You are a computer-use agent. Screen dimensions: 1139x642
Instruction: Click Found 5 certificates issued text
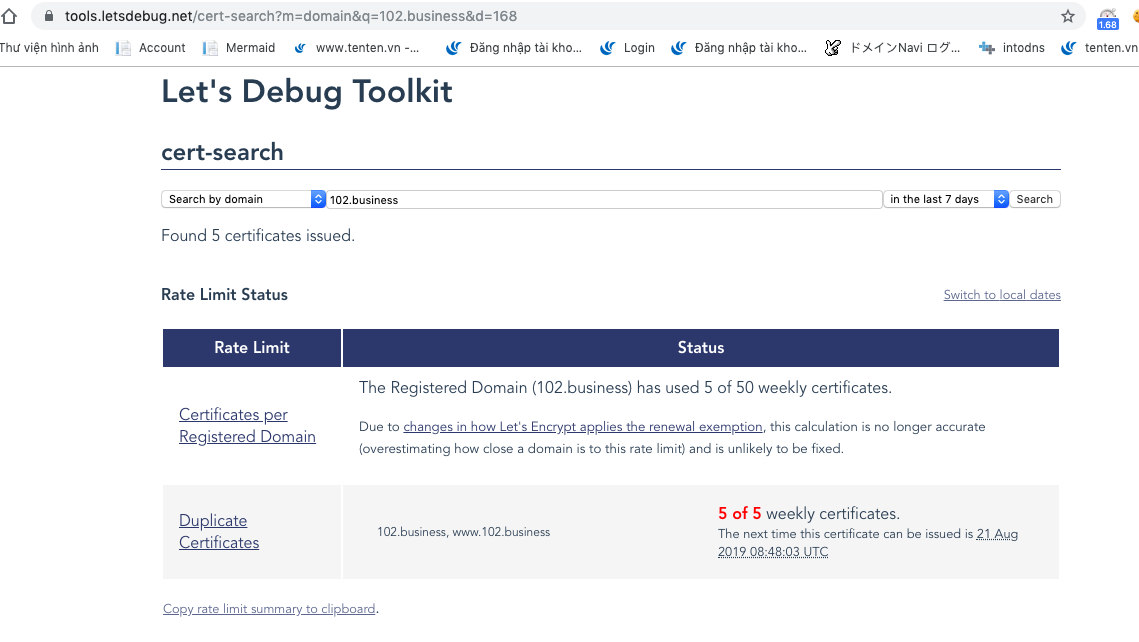point(258,236)
